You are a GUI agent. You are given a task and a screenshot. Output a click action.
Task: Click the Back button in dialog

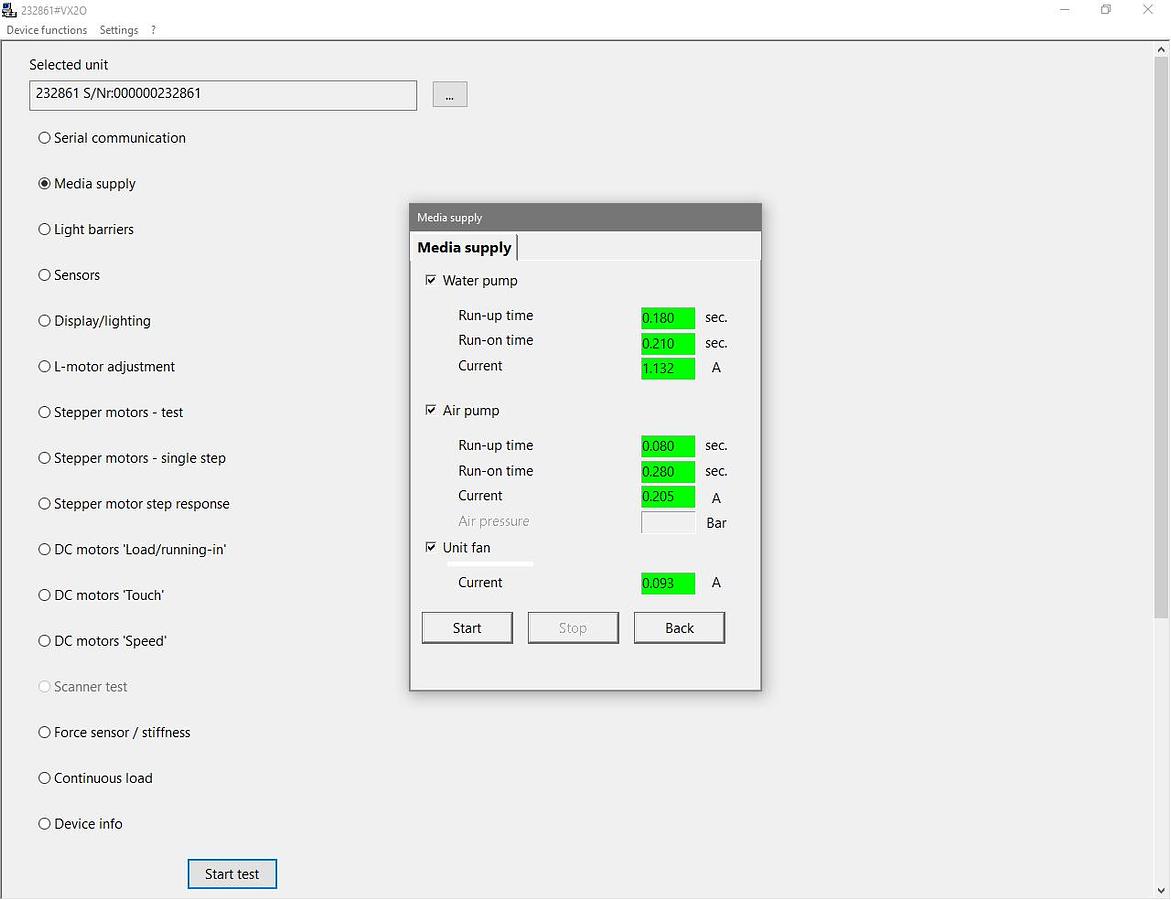[x=679, y=628]
